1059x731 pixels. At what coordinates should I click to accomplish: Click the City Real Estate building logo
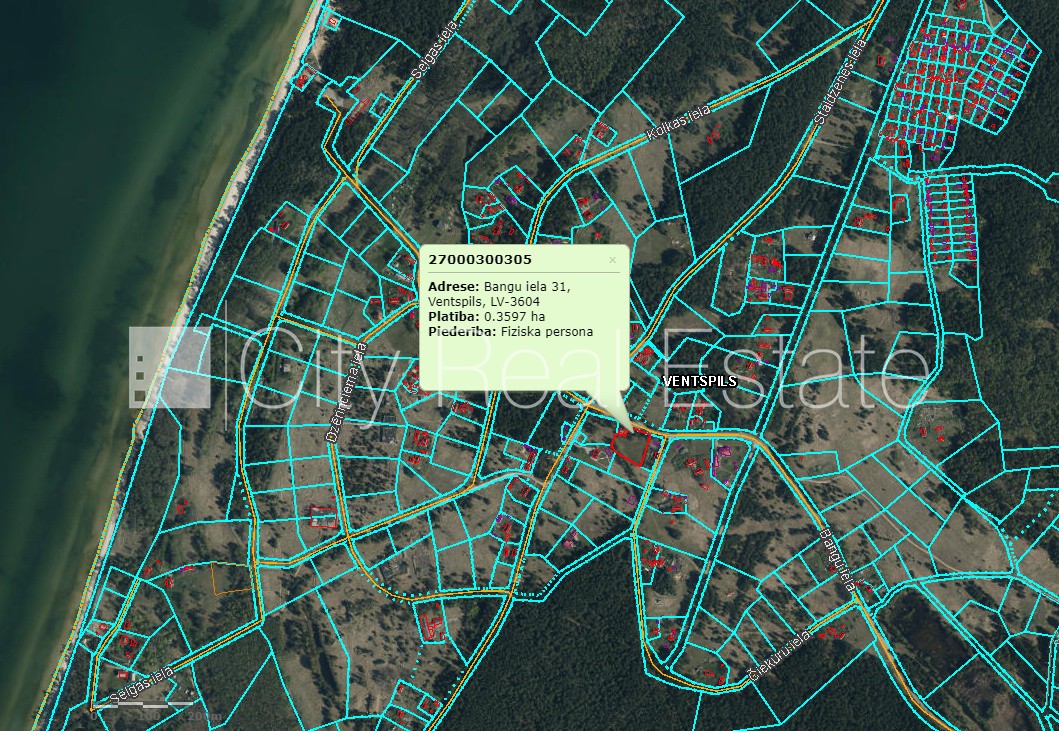pyautogui.click(x=169, y=366)
